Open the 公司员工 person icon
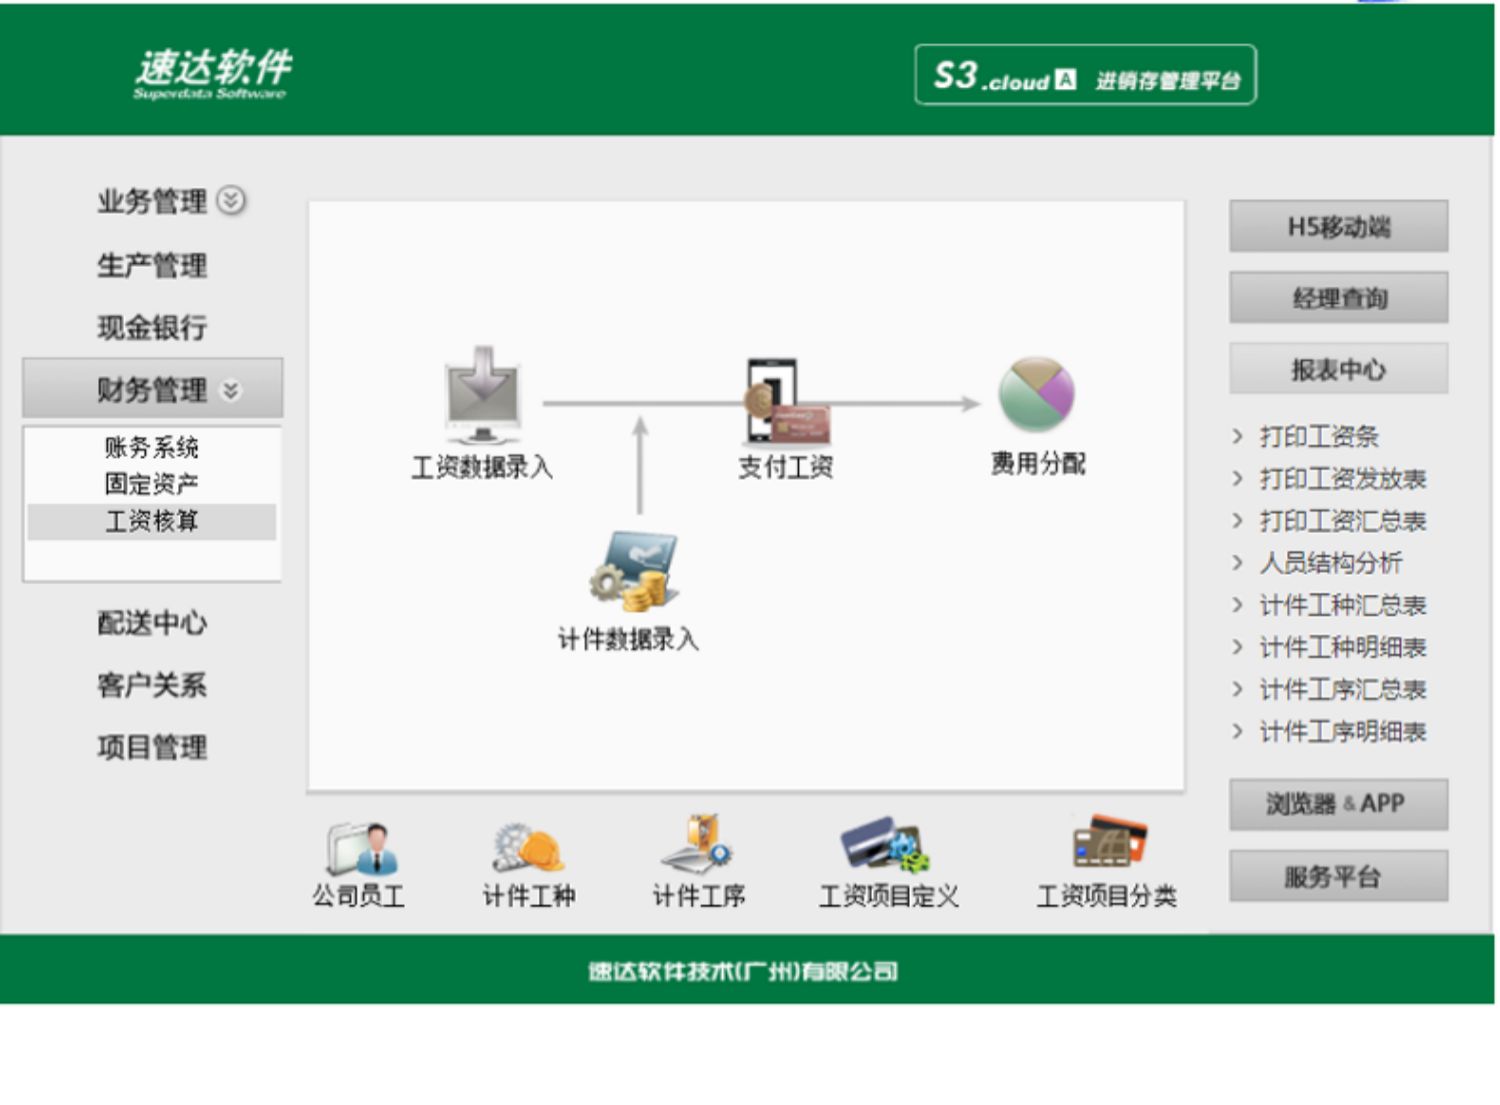 (361, 848)
